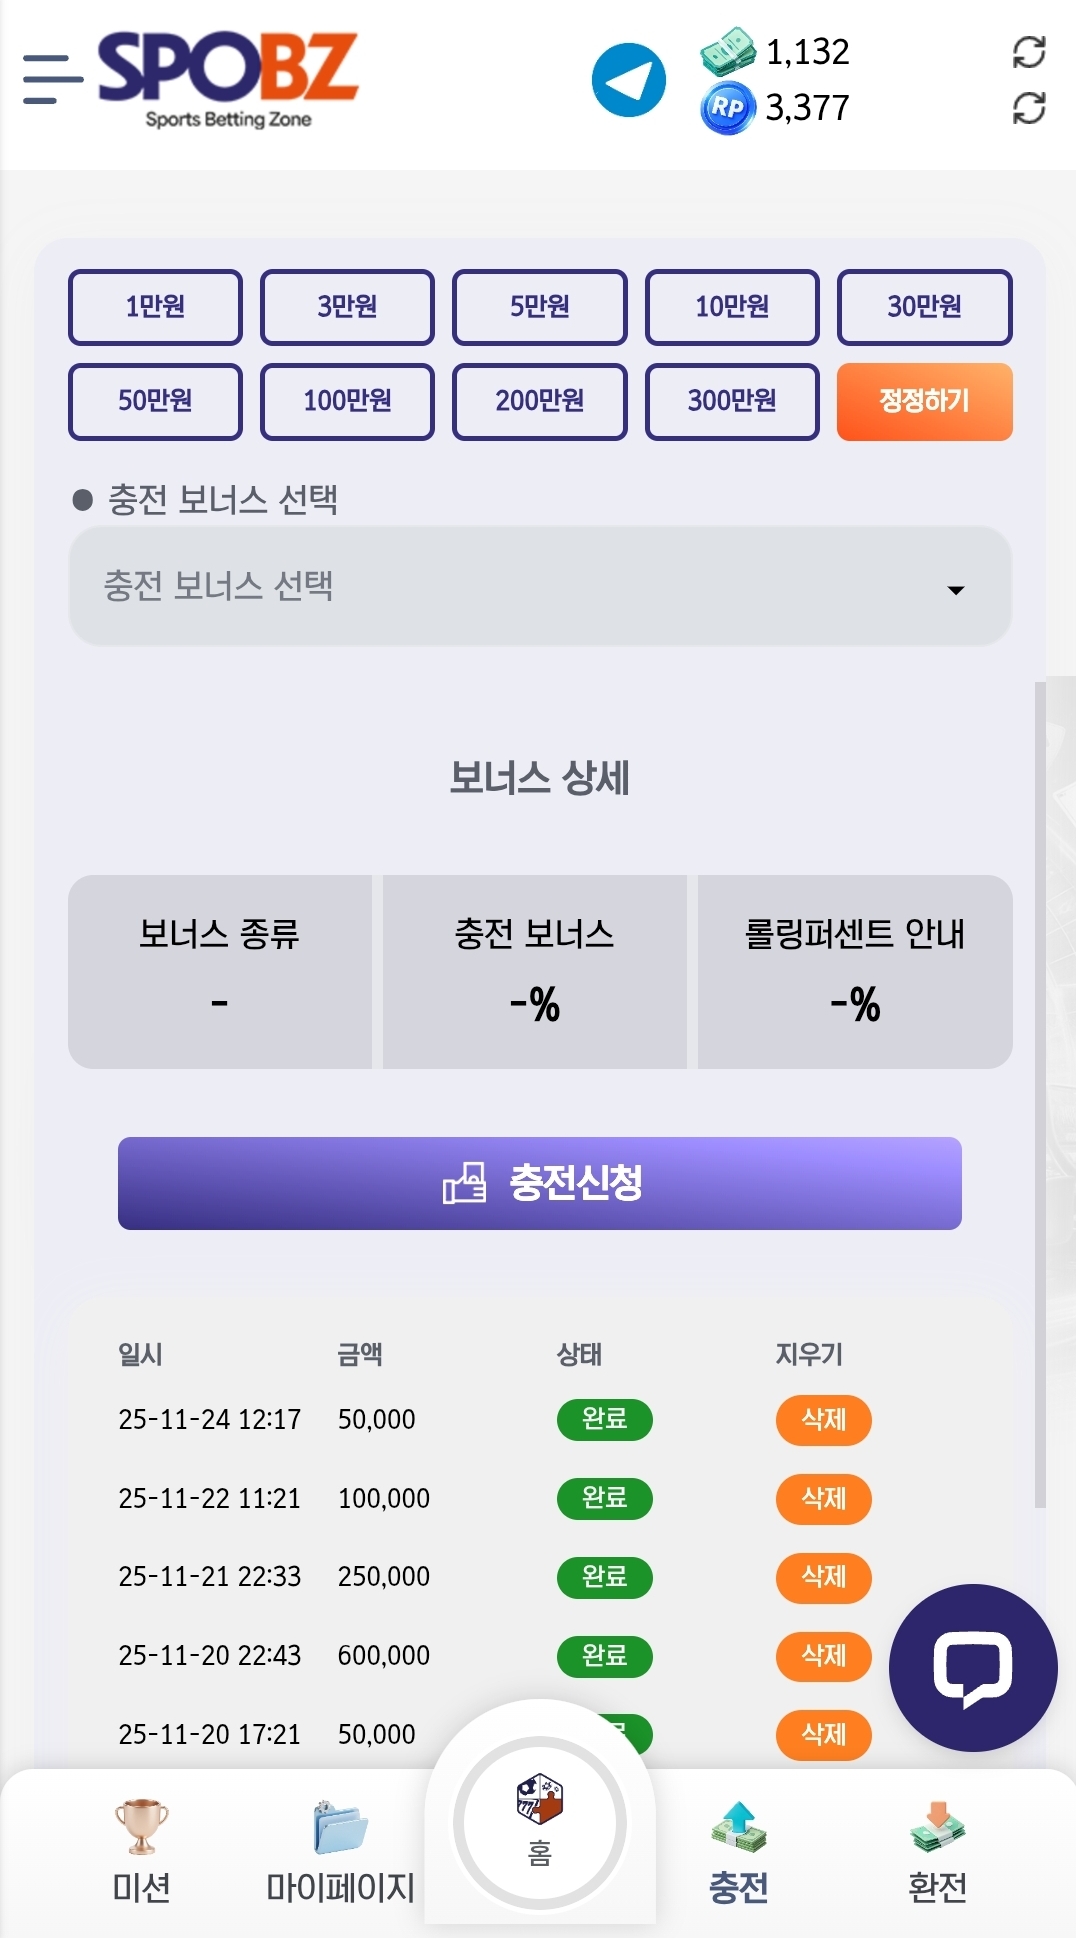
Task: Select the 1만원 amount button
Action: pyautogui.click(x=155, y=306)
